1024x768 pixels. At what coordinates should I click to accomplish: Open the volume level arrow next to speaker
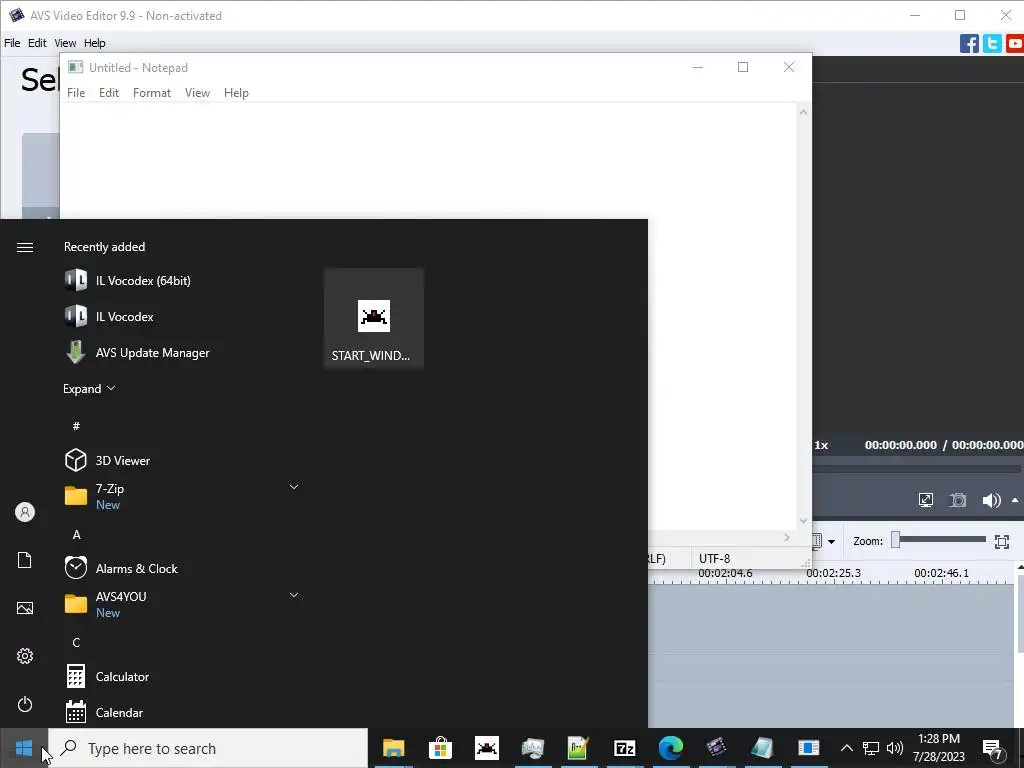pyautogui.click(x=1015, y=500)
